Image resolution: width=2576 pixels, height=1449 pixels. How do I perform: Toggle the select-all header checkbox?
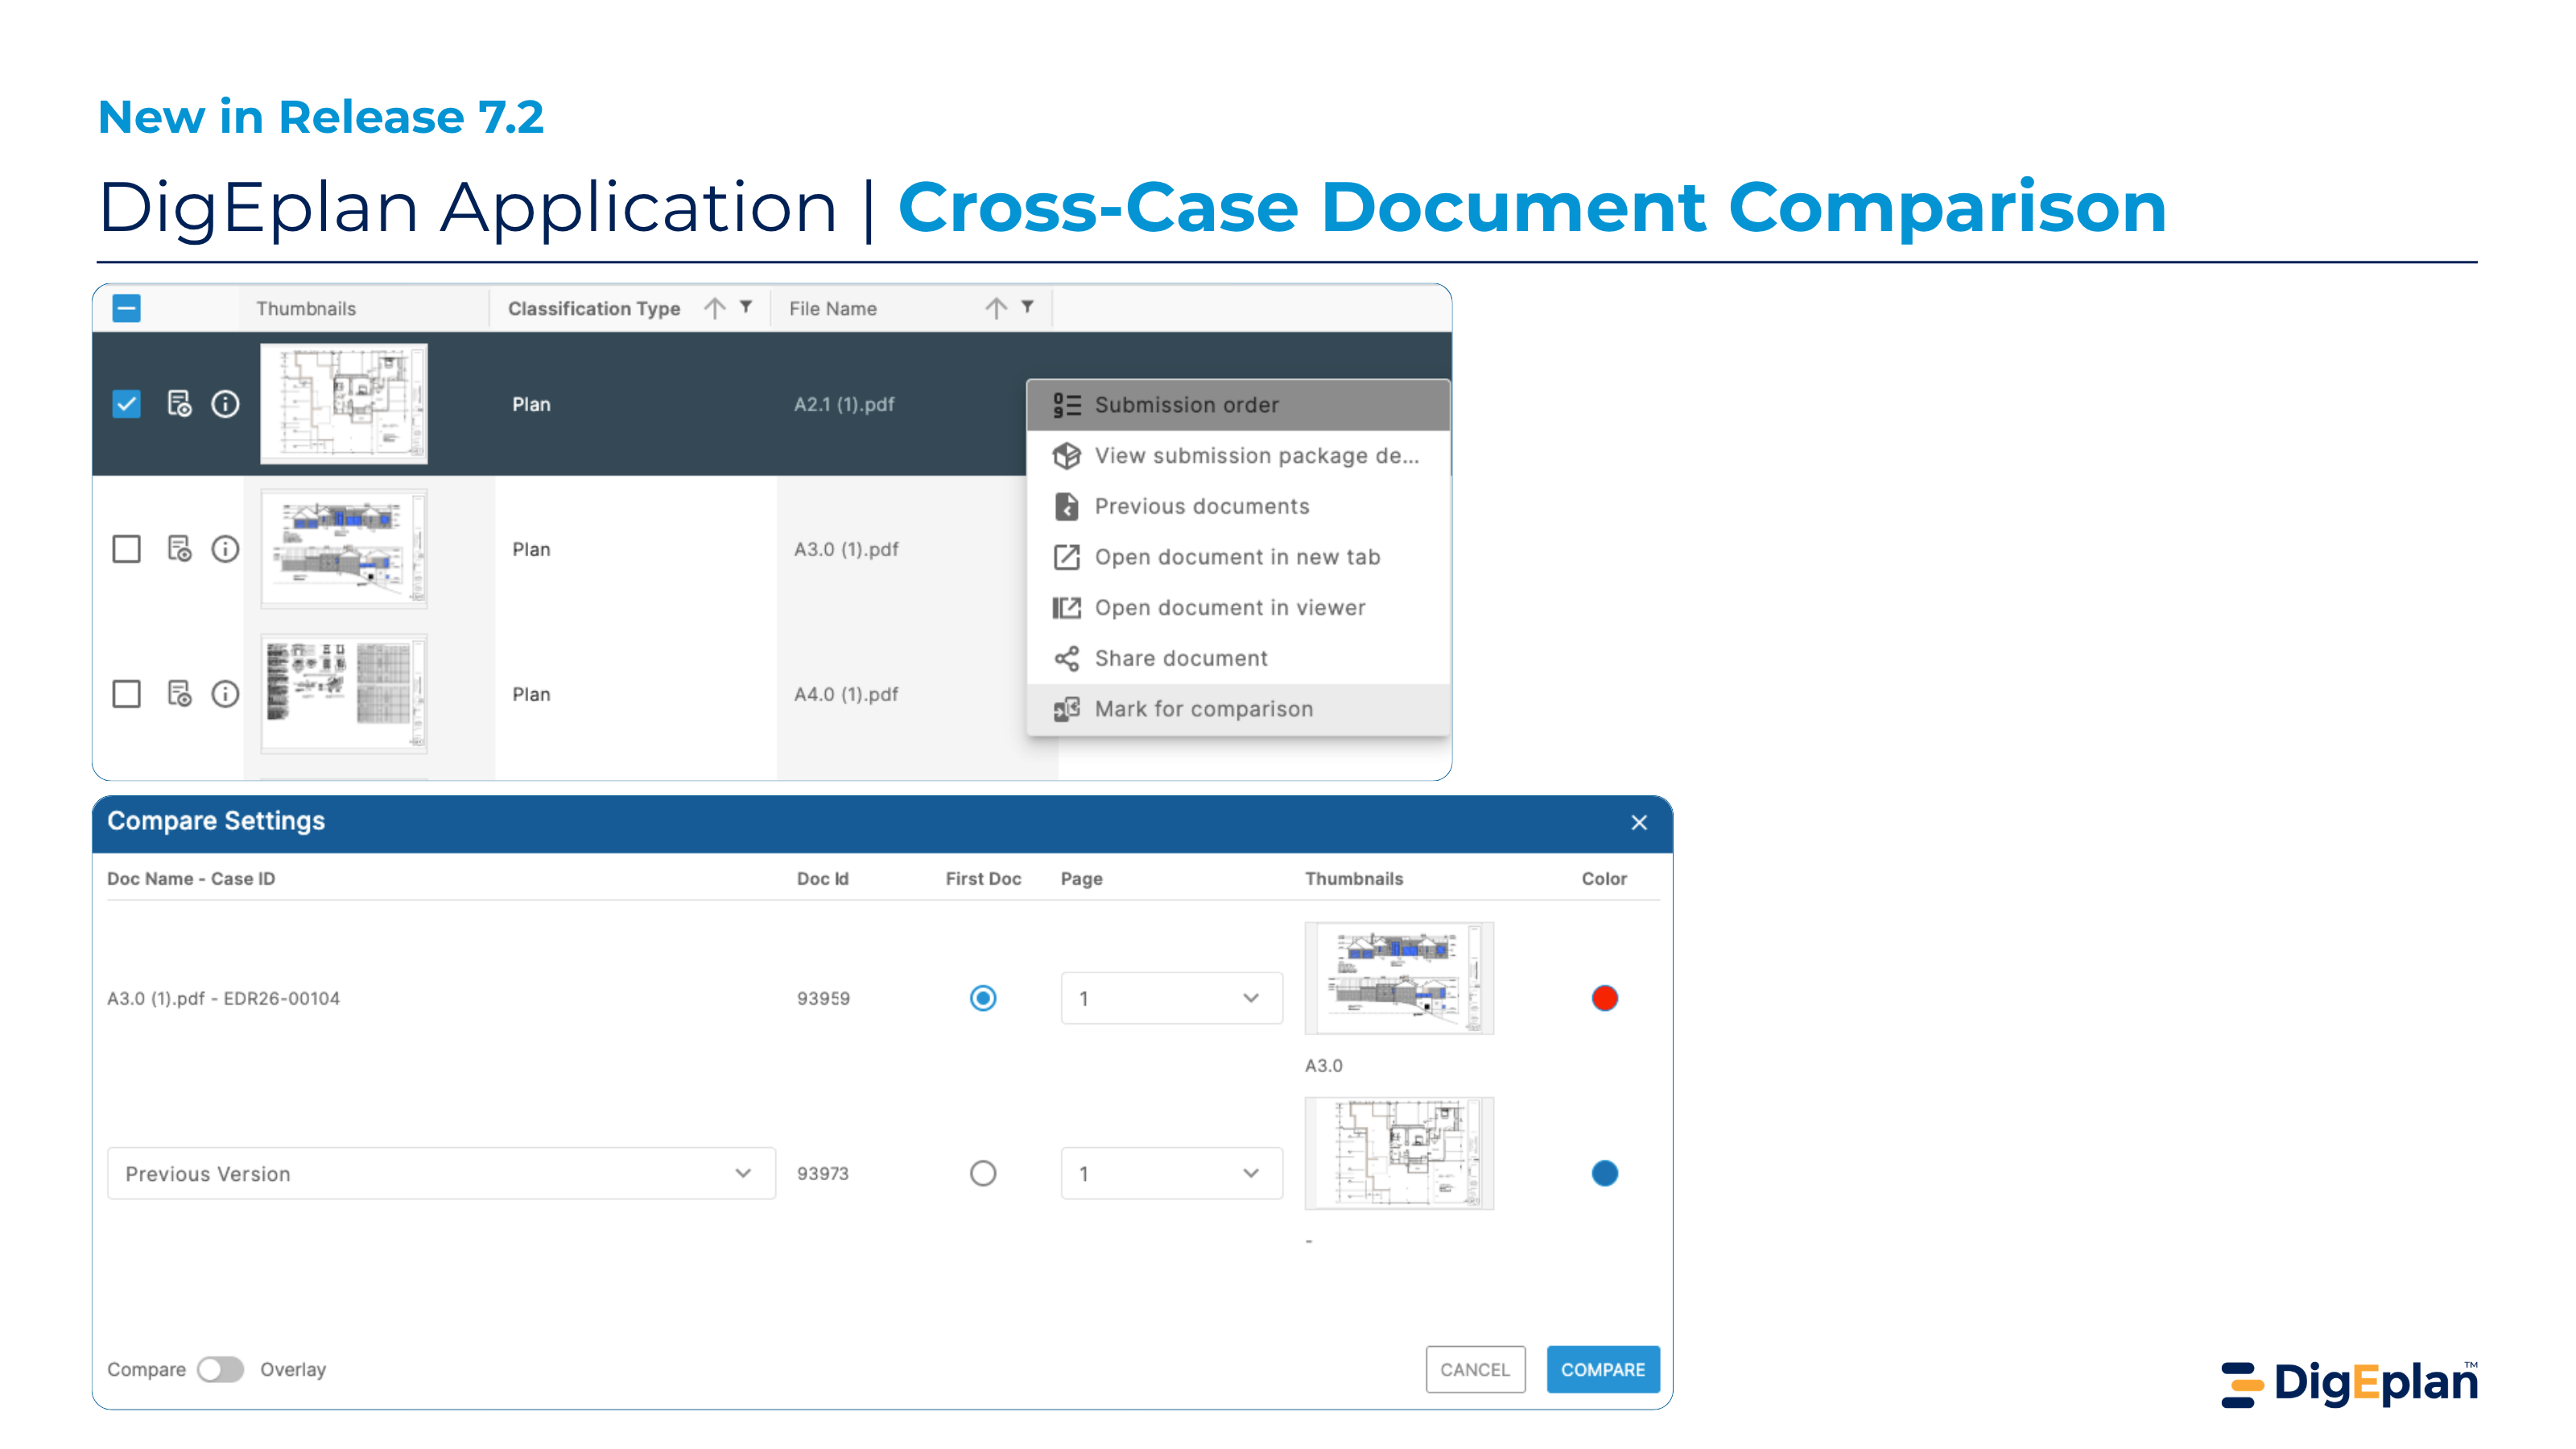126,308
